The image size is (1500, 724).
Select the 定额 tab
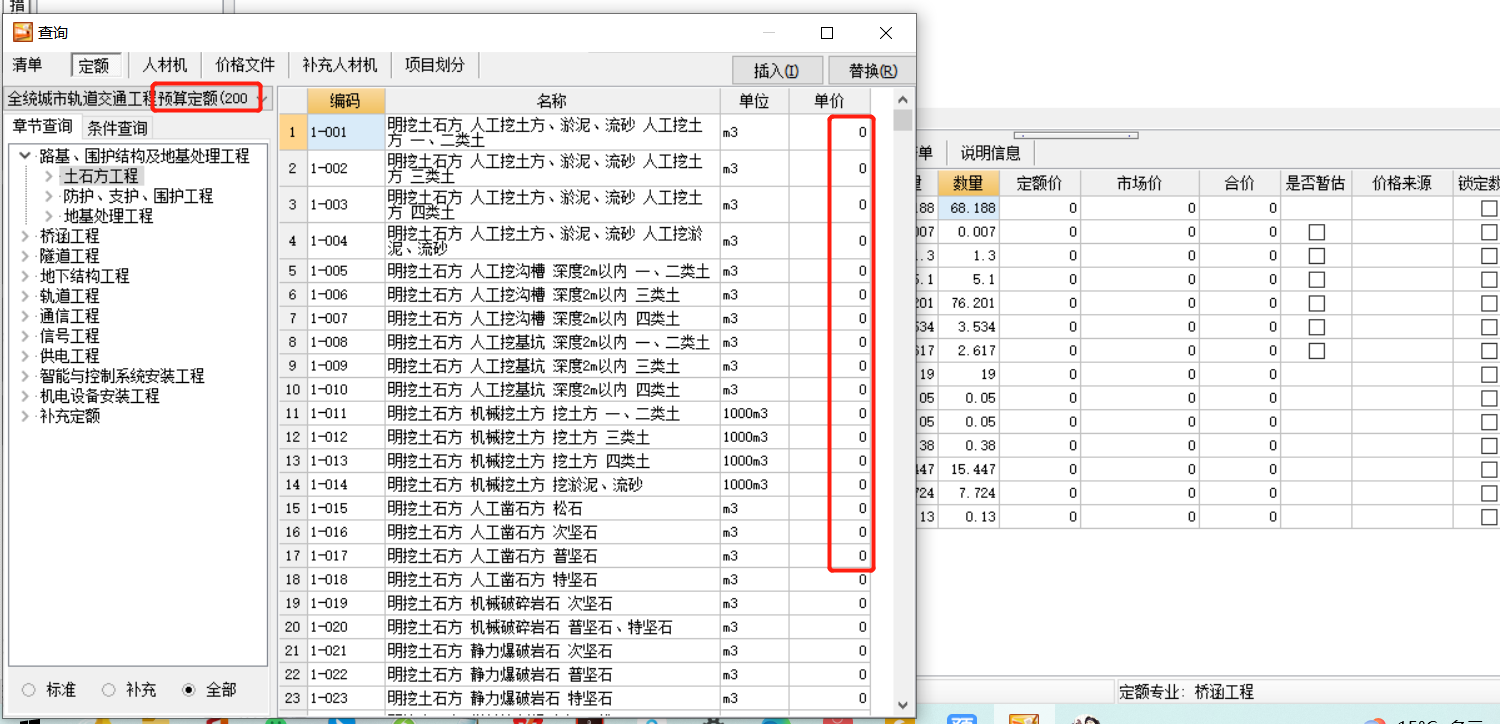coord(95,65)
